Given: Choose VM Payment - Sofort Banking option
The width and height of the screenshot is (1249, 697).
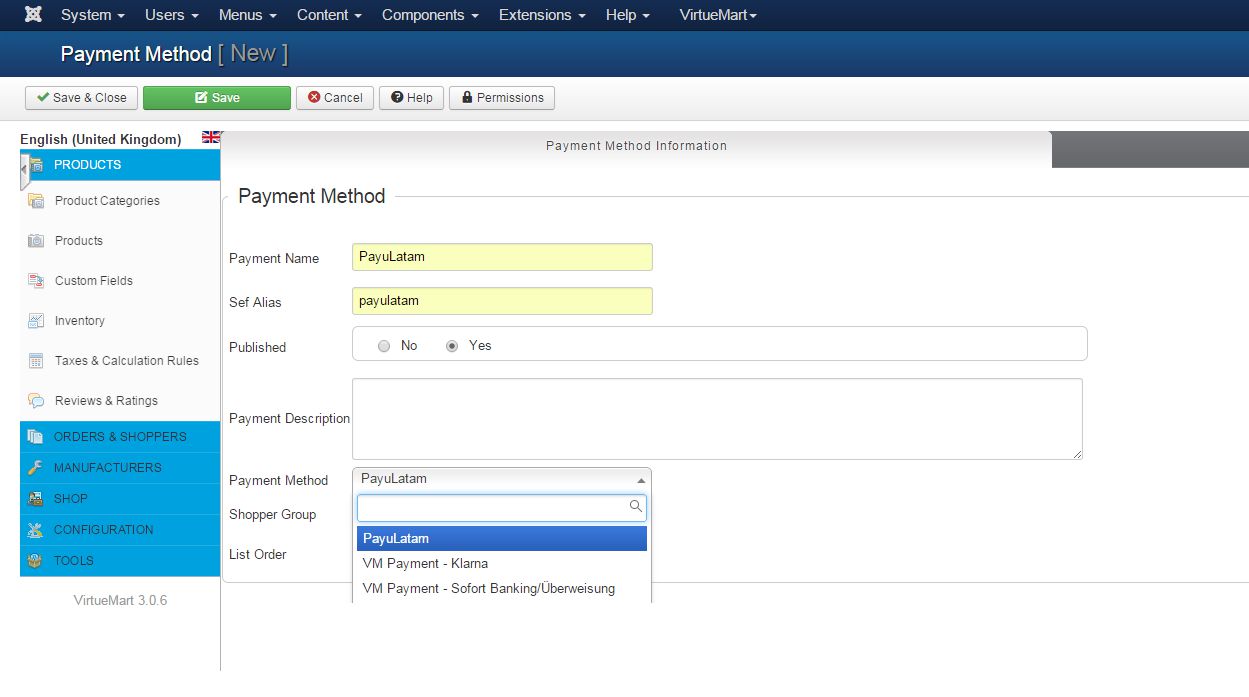Looking at the screenshot, I should coord(502,588).
